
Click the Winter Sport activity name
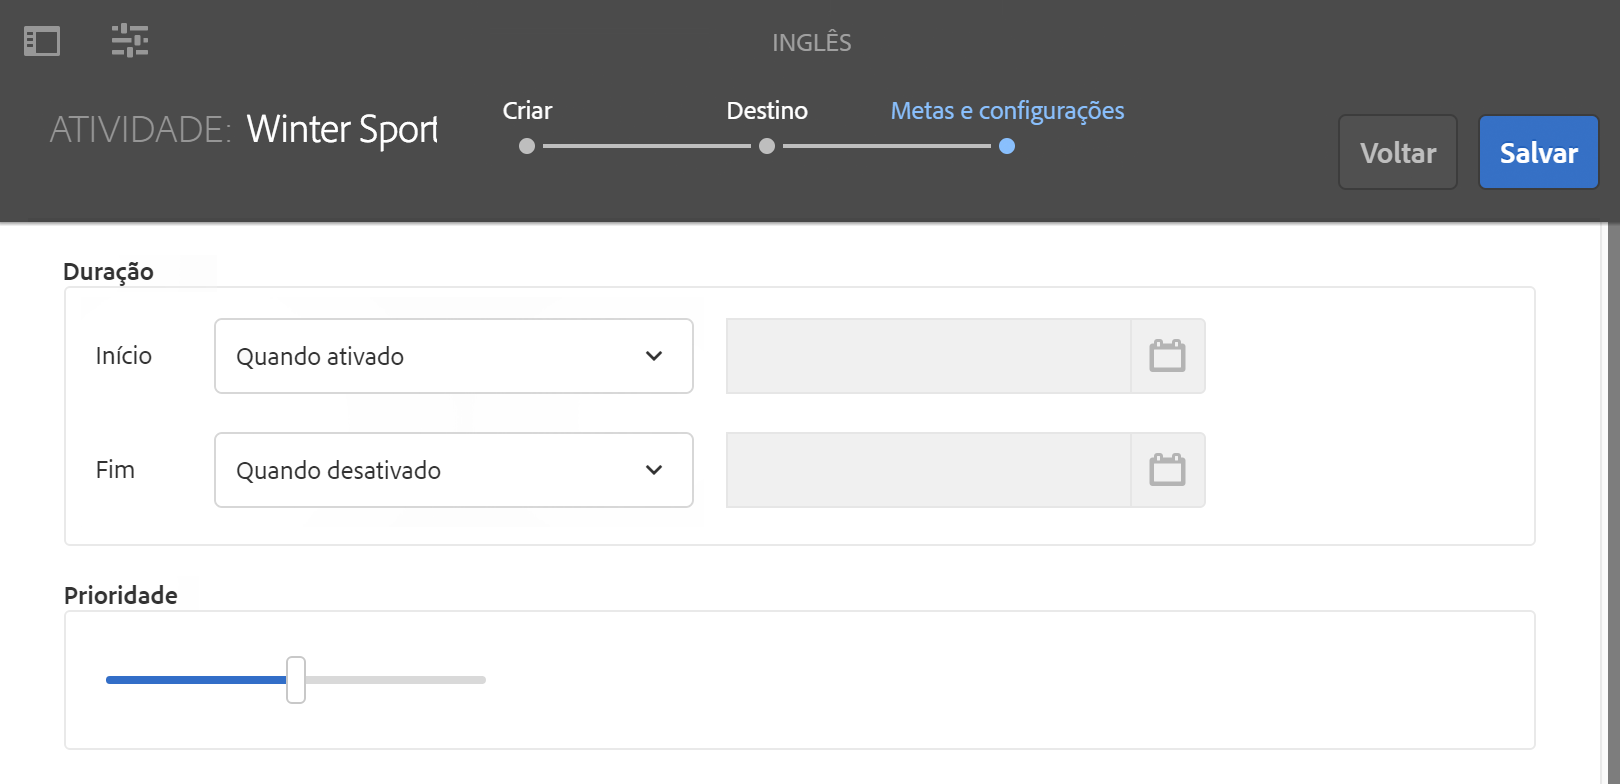[342, 130]
